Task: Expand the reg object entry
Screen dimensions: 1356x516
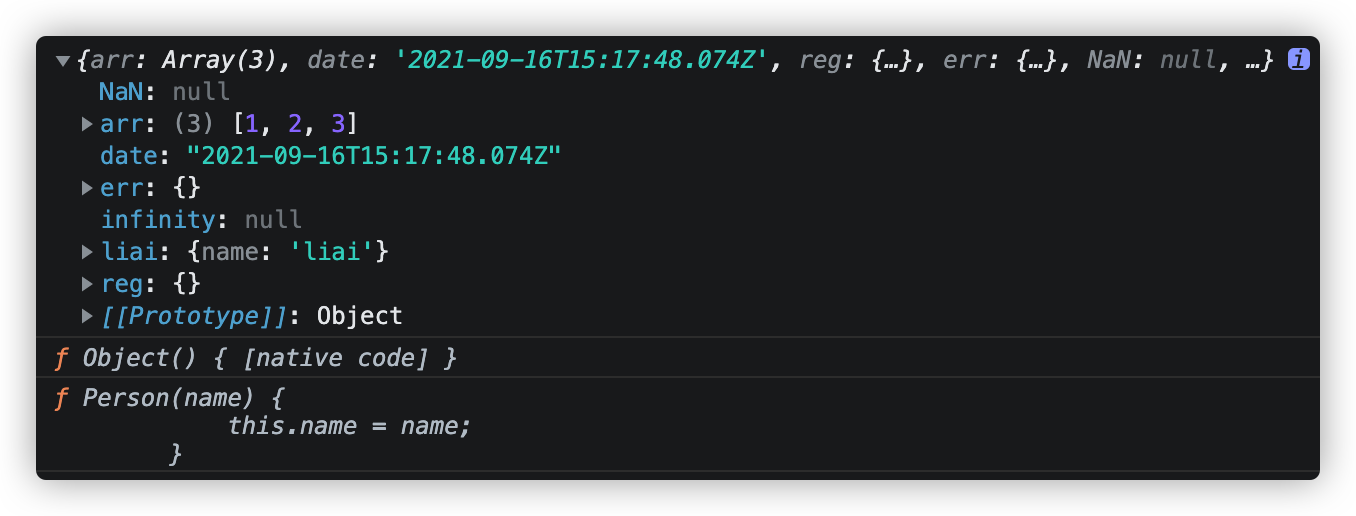Action: tap(87, 284)
